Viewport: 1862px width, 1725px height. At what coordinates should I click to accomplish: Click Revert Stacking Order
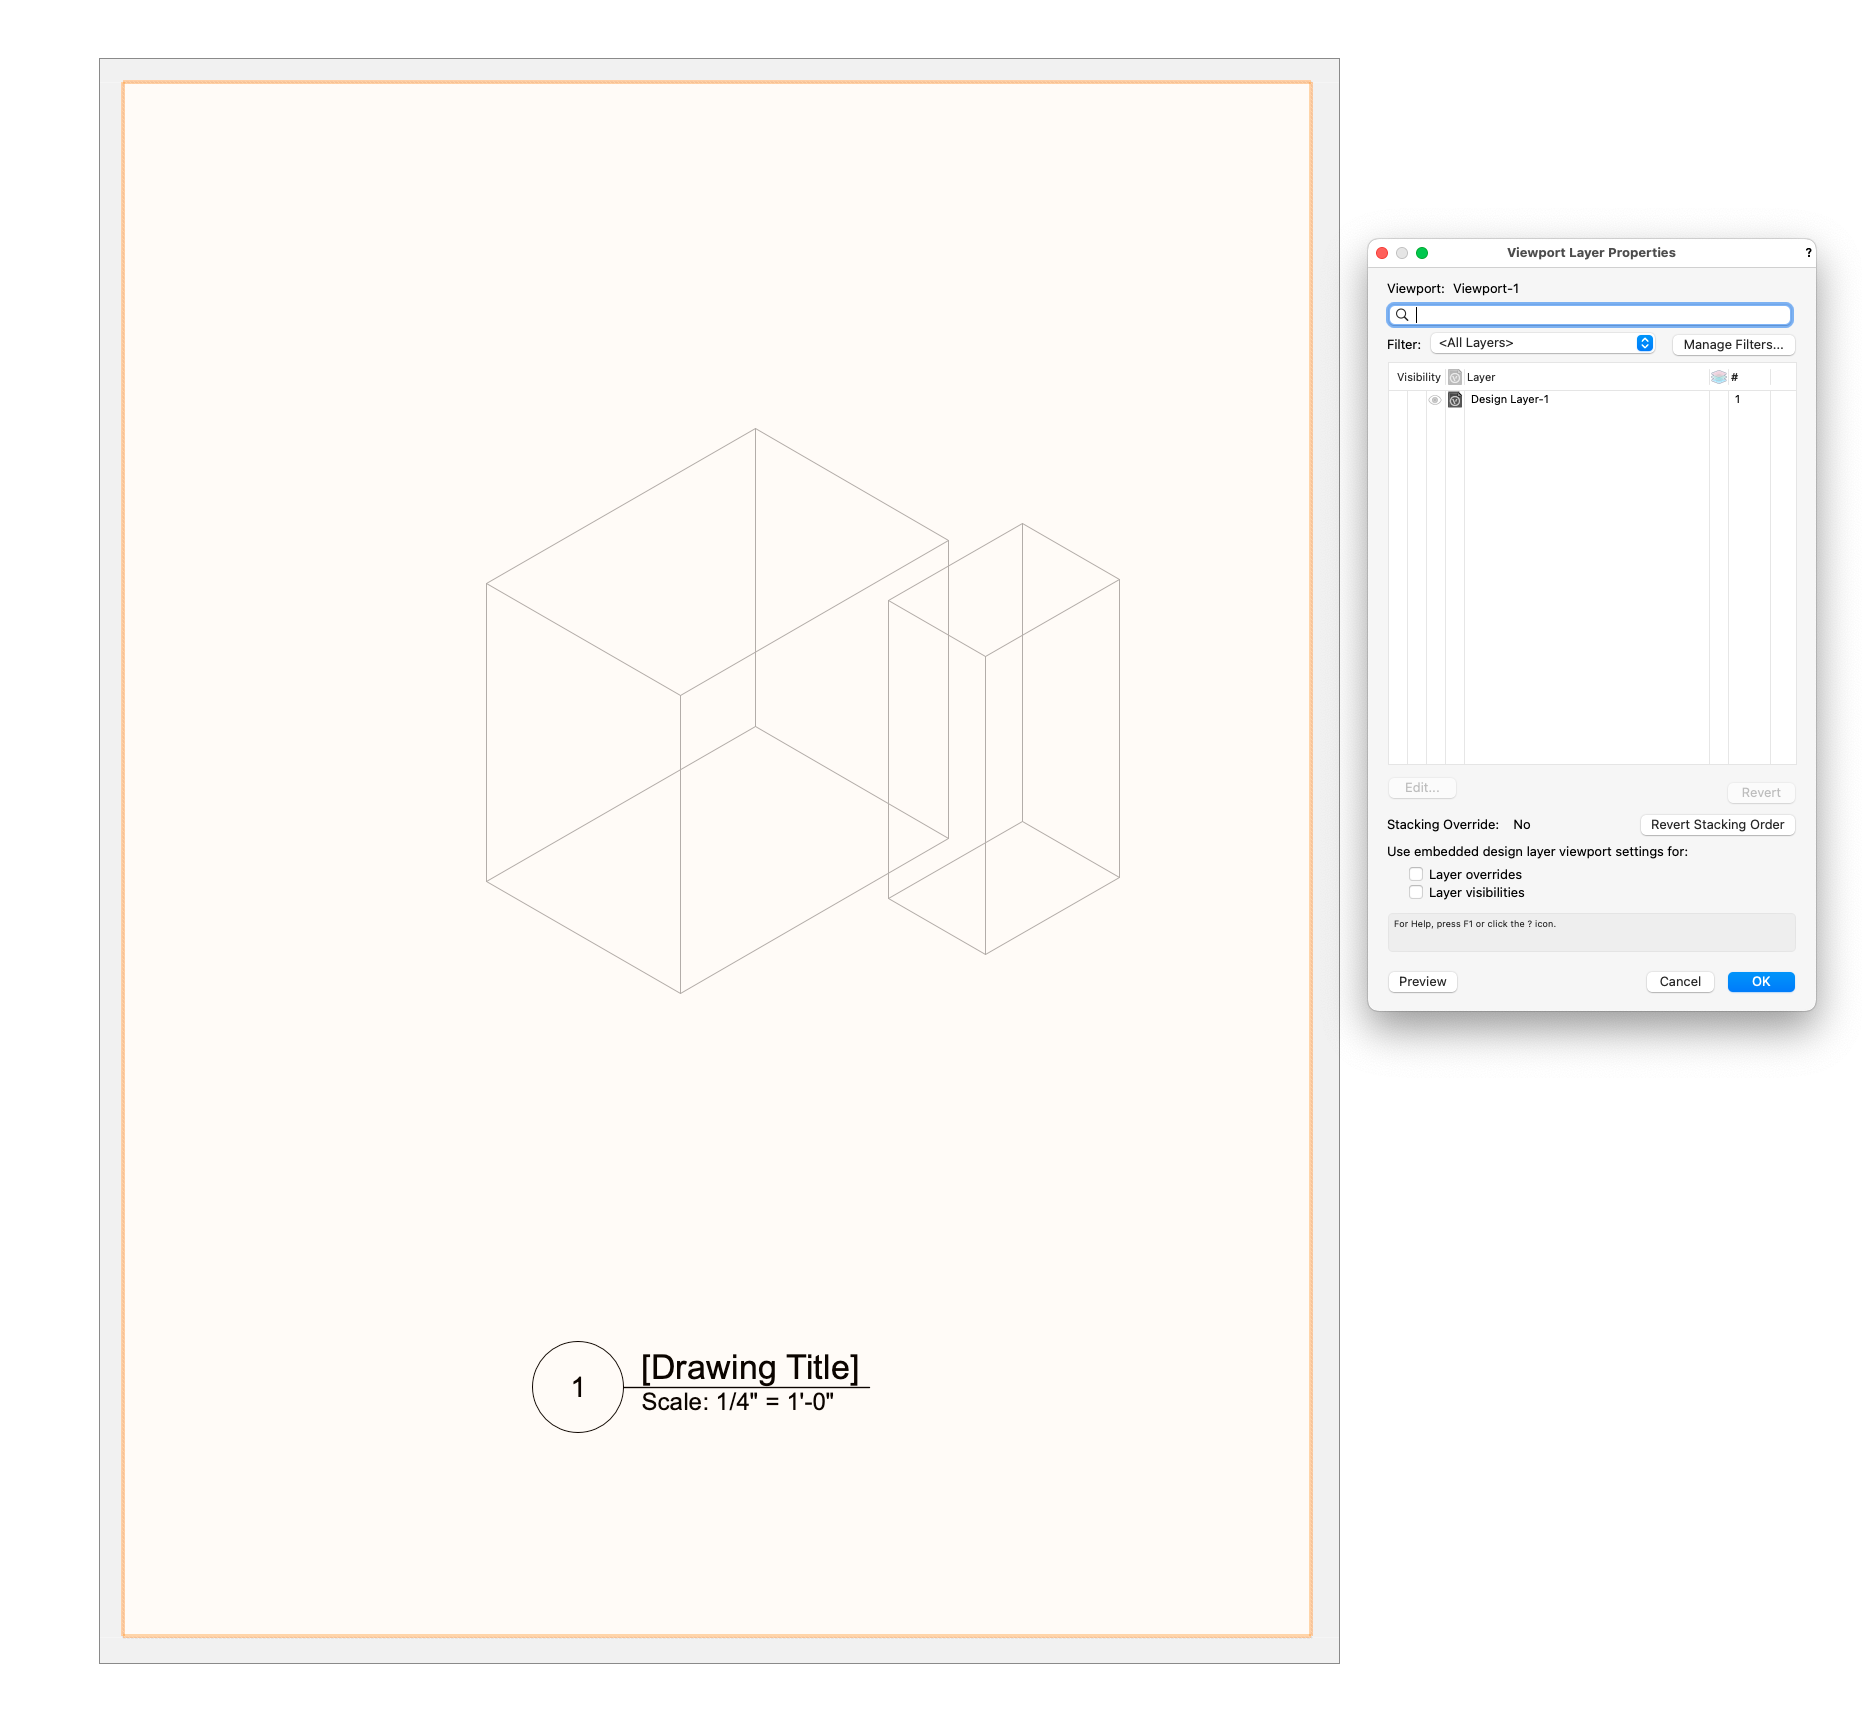pos(1717,824)
